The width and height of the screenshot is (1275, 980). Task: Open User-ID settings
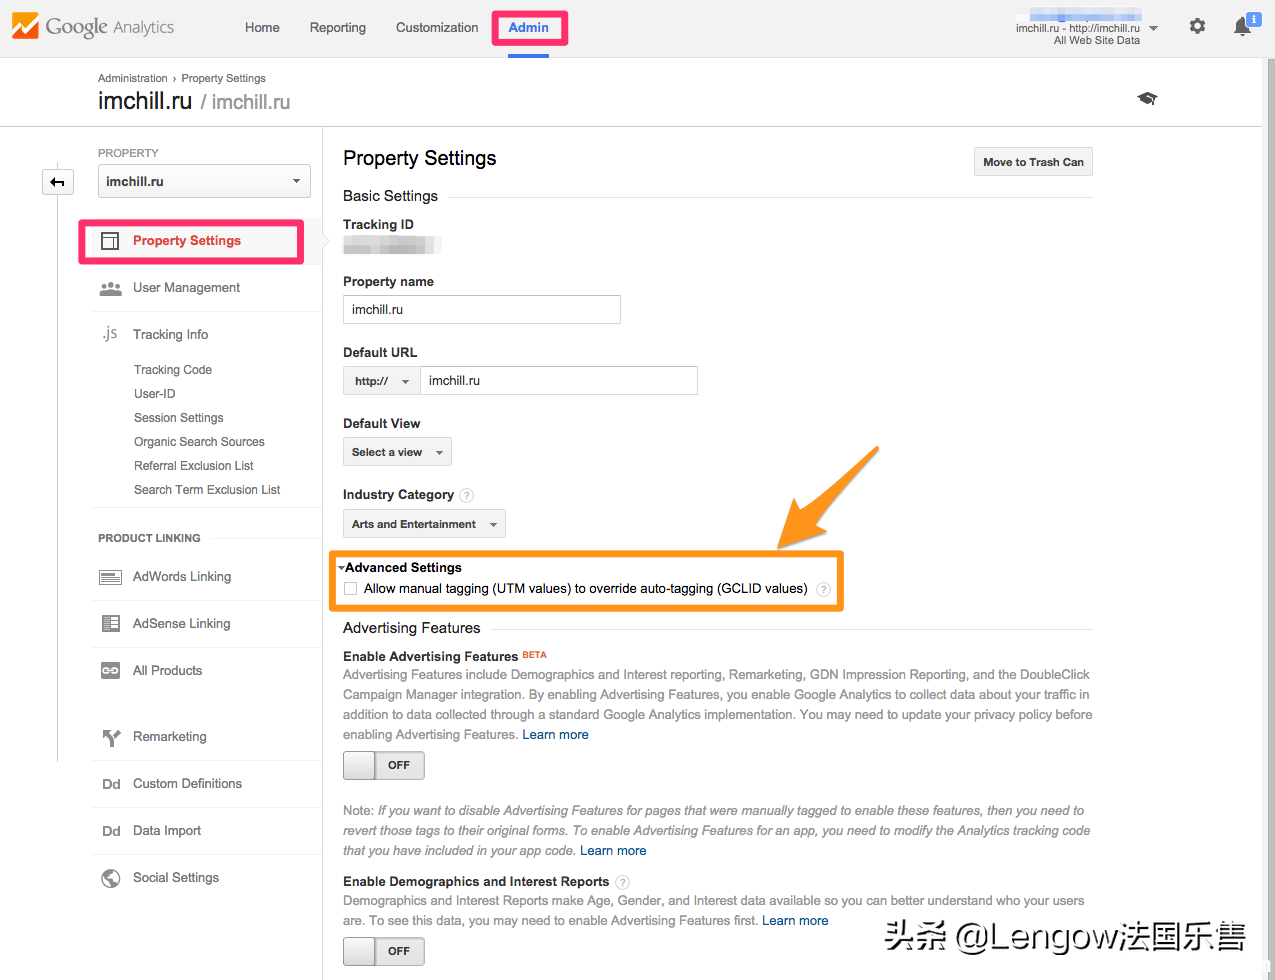click(x=155, y=394)
